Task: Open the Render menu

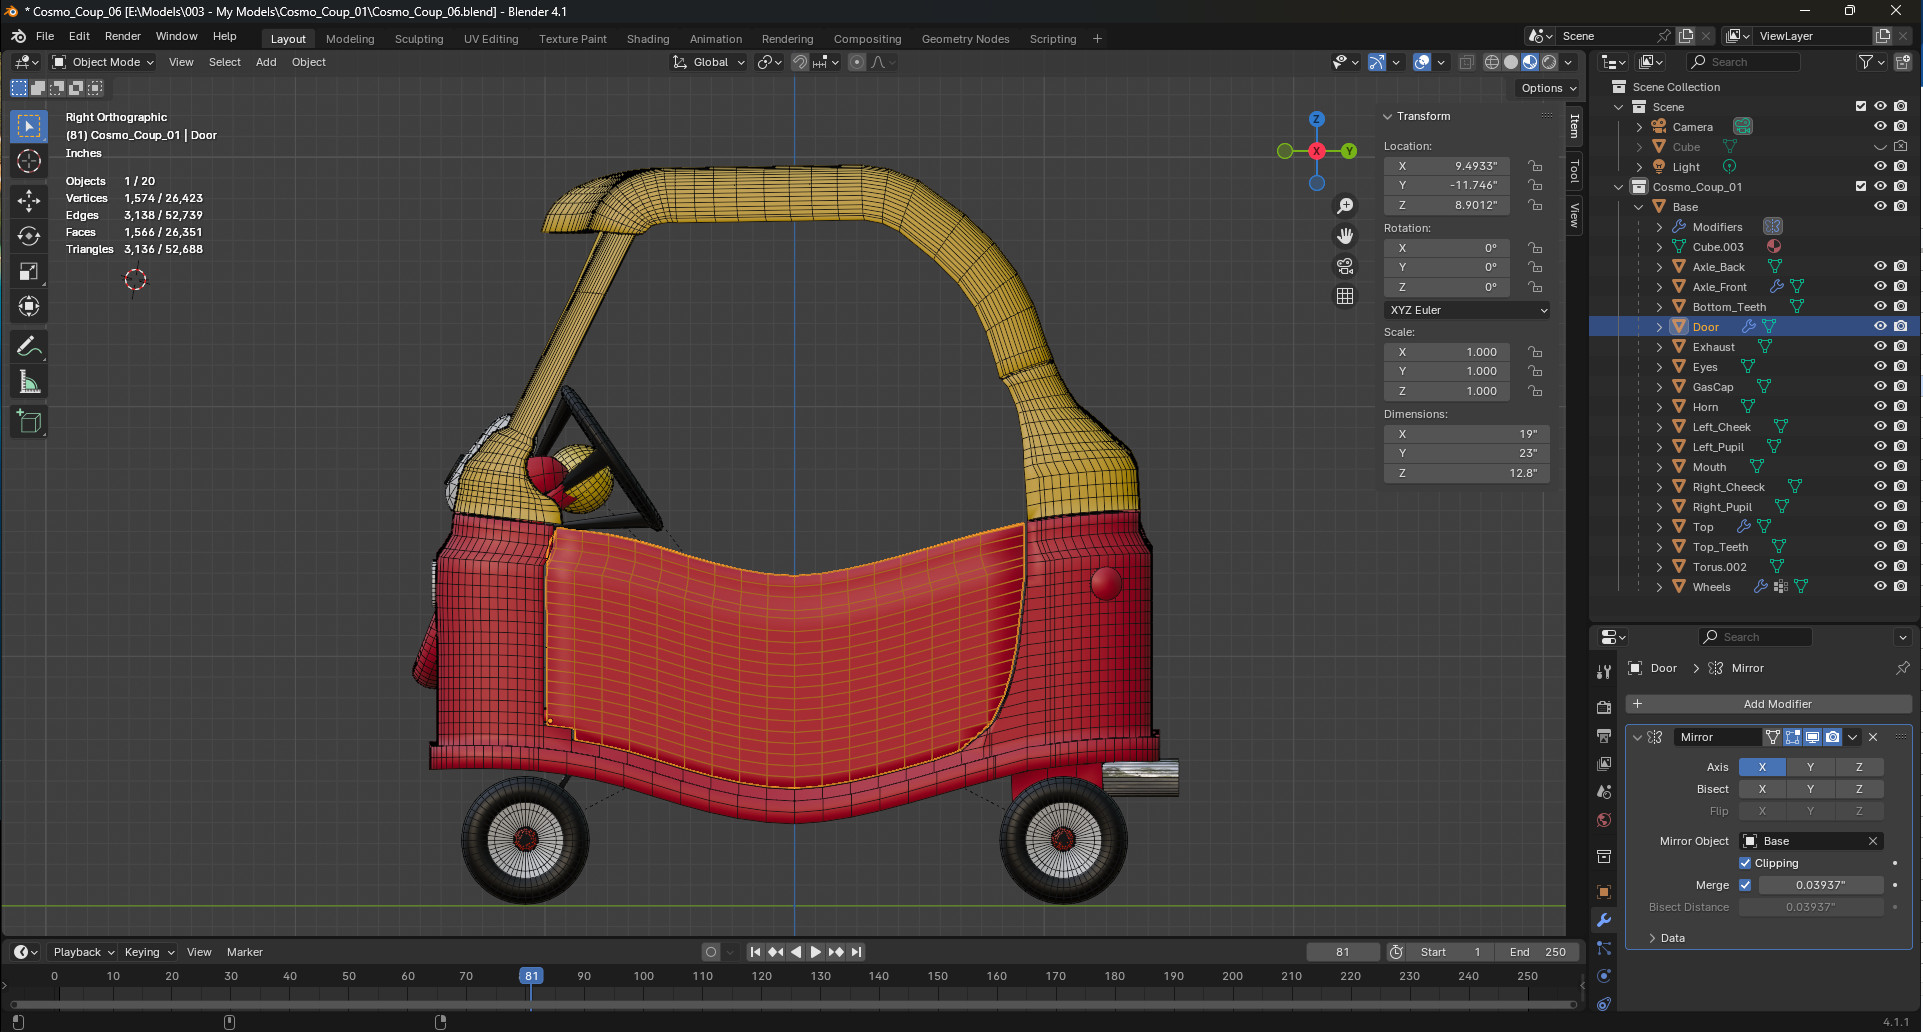Action: click(123, 36)
